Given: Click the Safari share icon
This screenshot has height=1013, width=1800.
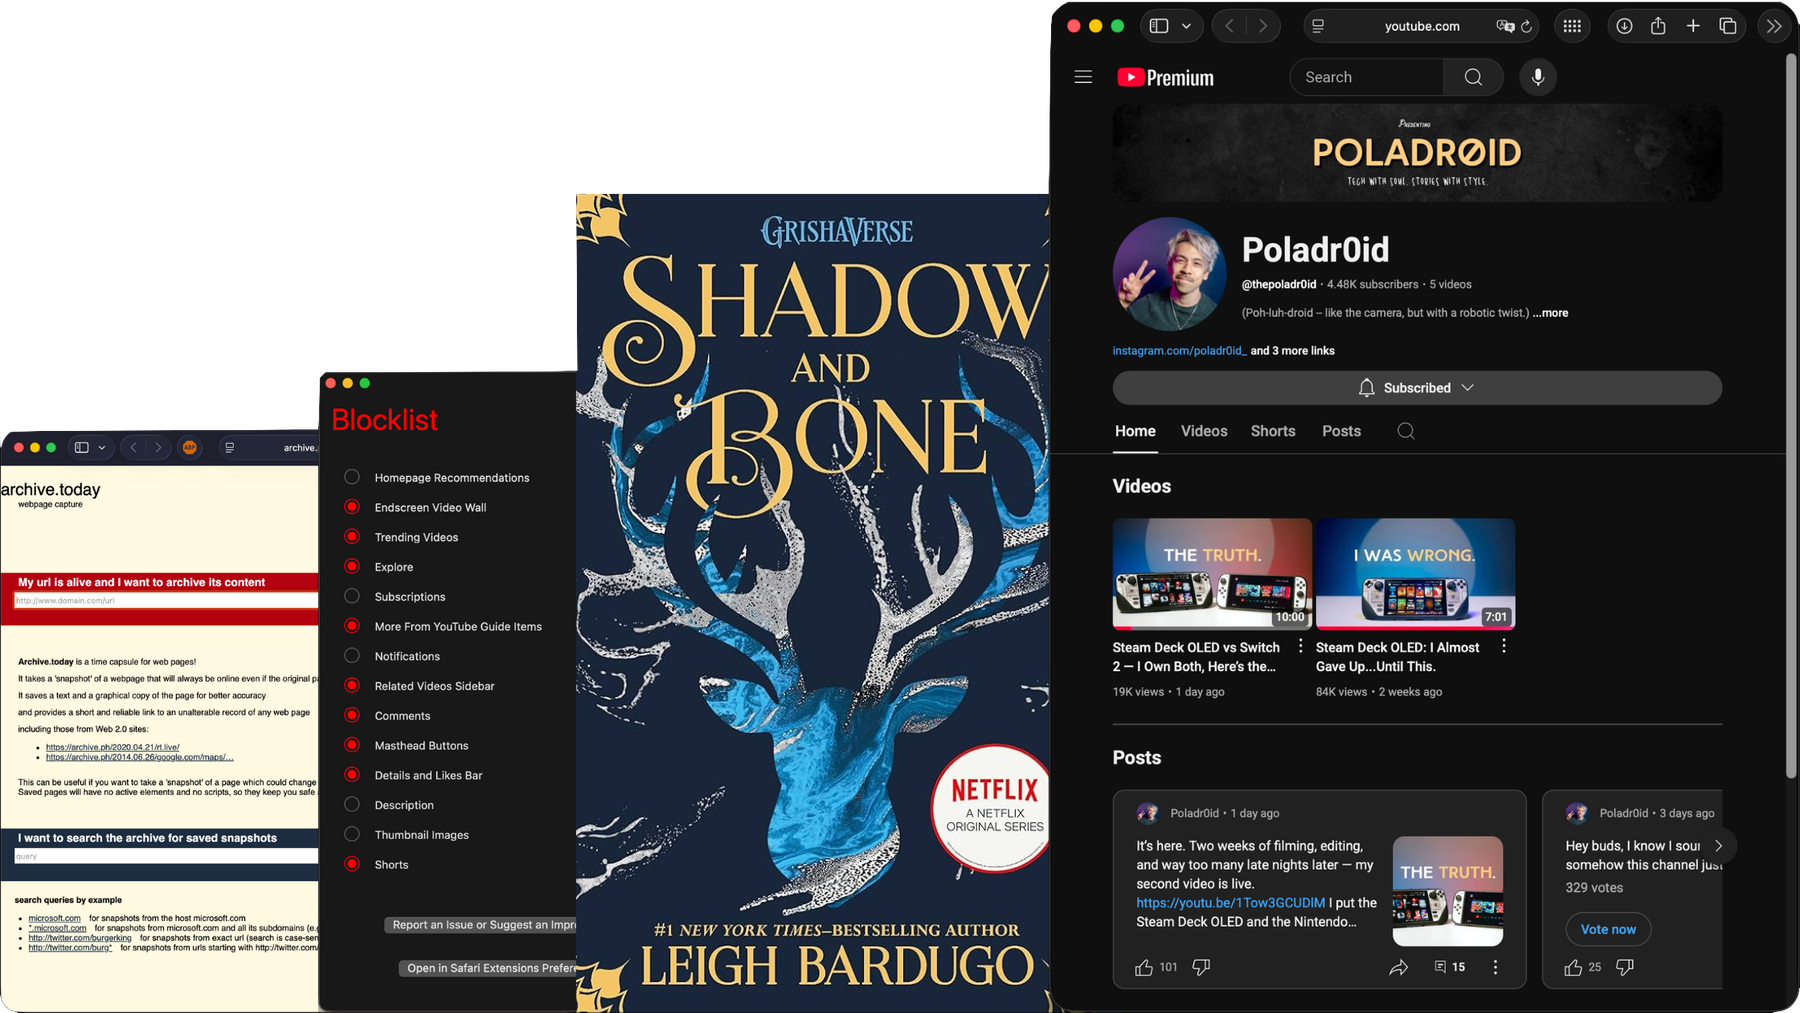Looking at the screenshot, I should [x=1658, y=26].
